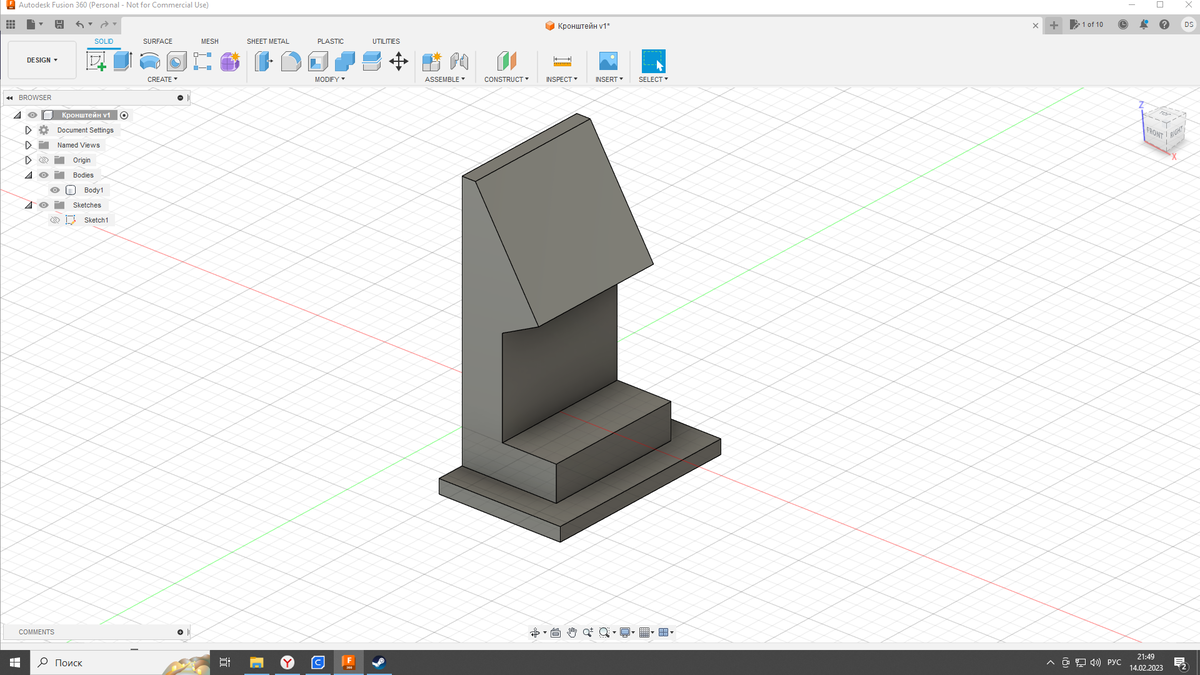The width and height of the screenshot is (1200, 675).
Task: Select the Extrude tool
Action: tap(122, 61)
